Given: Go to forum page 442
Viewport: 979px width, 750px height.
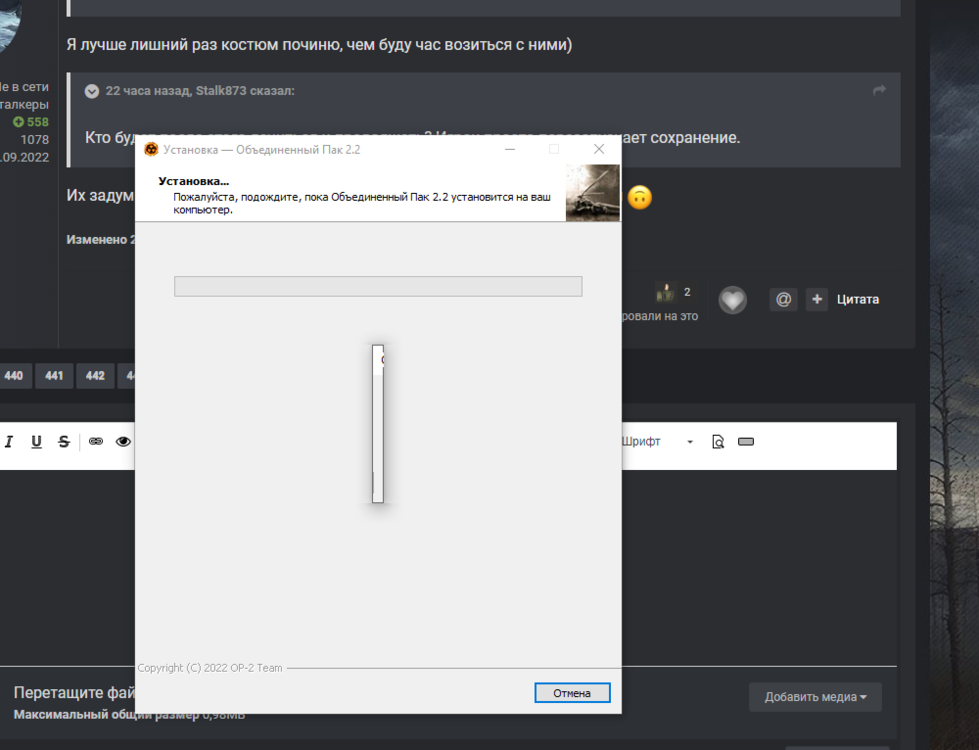Looking at the screenshot, I should (95, 375).
